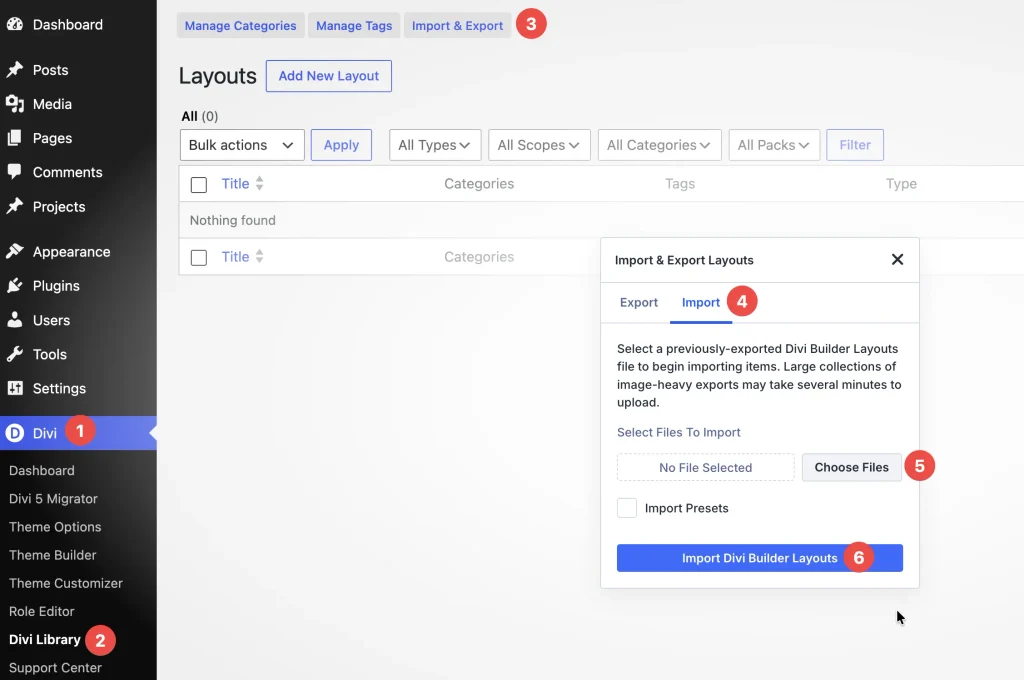The width and height of the screenshot is (1024, 680).
Task: Open Theme Builder in the Divi submenu
Action: pos(52,555)
